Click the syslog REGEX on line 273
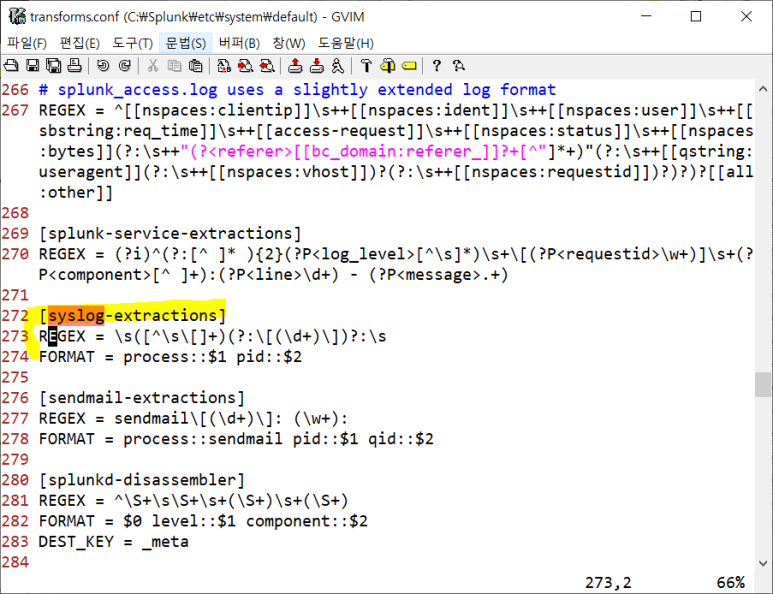773x594 pixels. pyautogui.click(x=212, y=336)
